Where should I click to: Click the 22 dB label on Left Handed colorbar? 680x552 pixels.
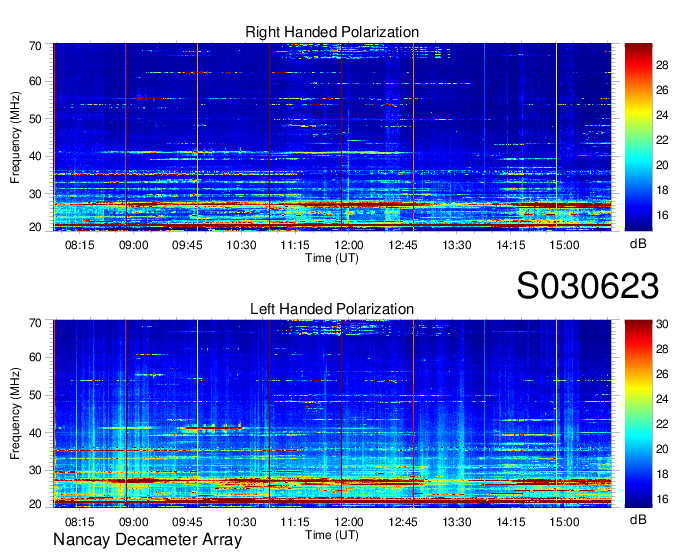coord(662,424)
